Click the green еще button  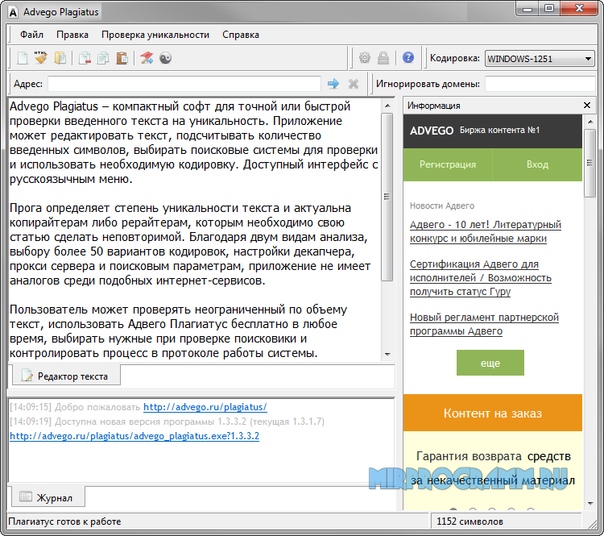tap(490, 363)
